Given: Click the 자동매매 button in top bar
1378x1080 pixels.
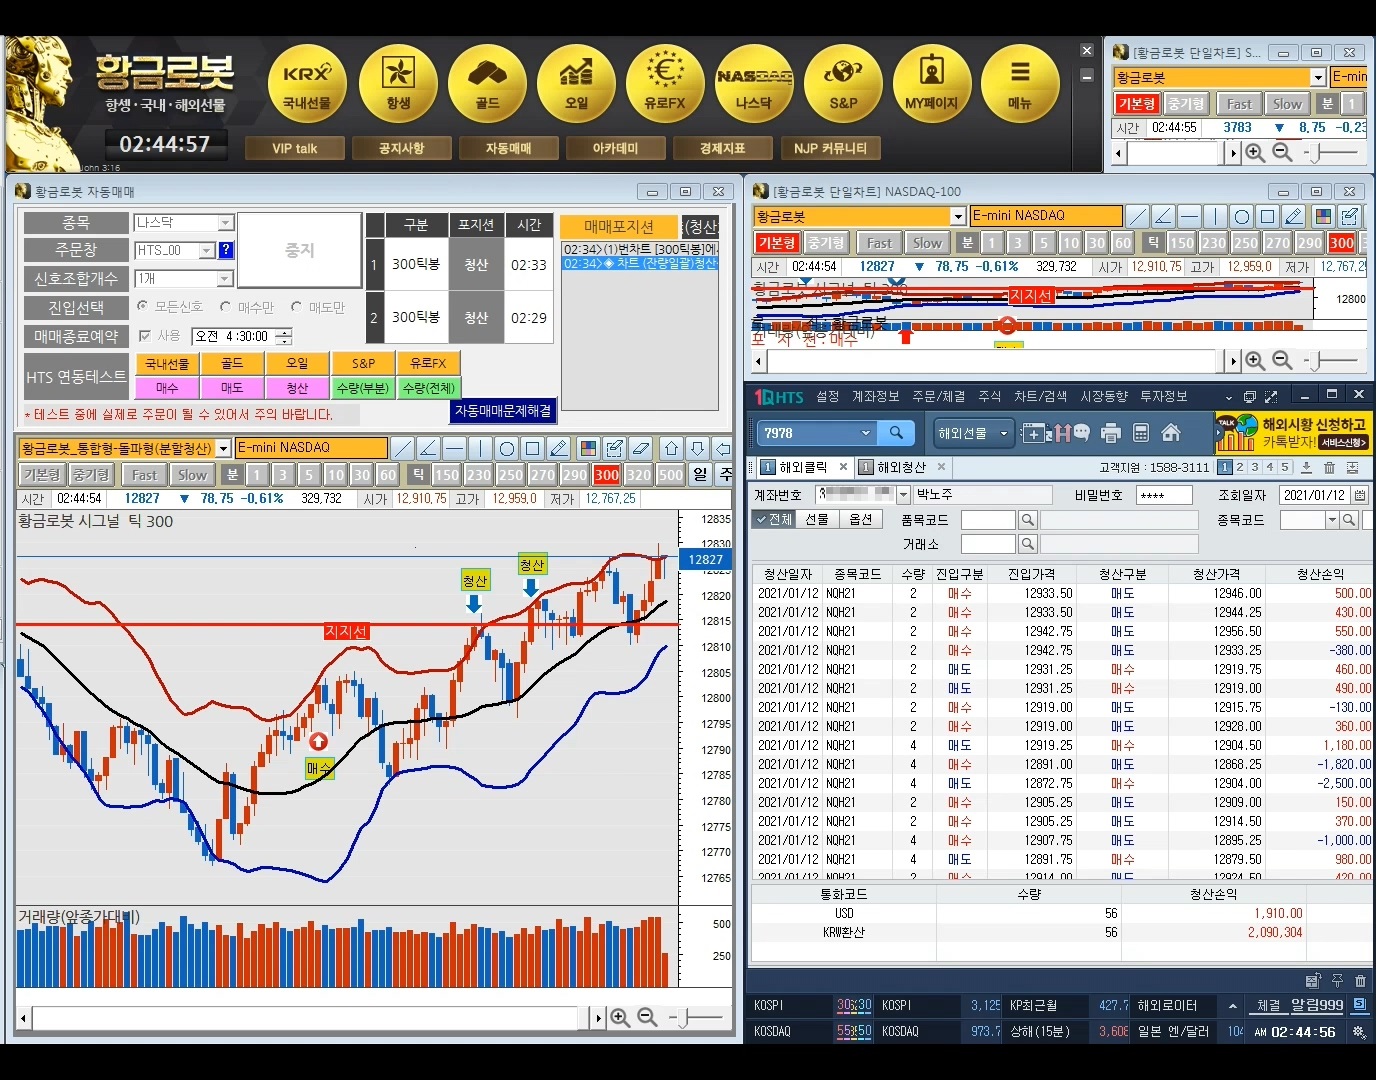Looking at the screenshot, I should pos(508,148).
